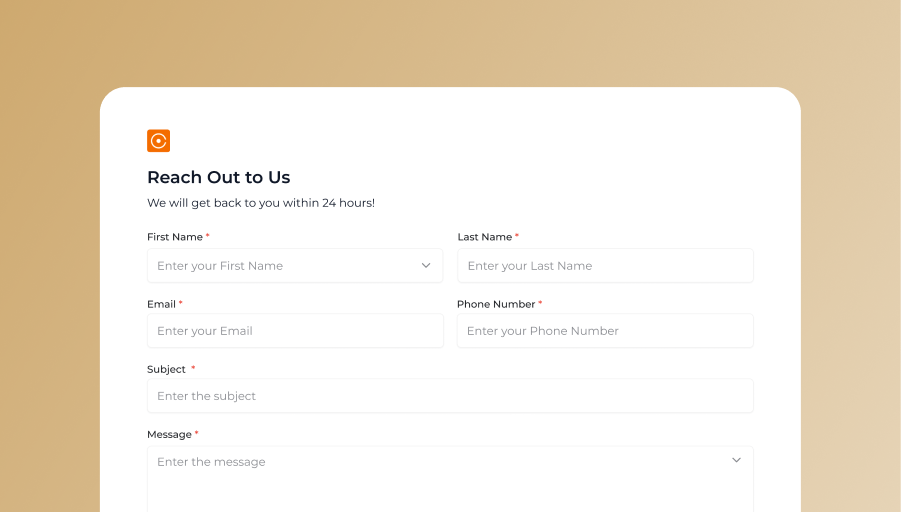
Task: Click the "Reach Out to Us" heading
Action: [x=218, y=177]
